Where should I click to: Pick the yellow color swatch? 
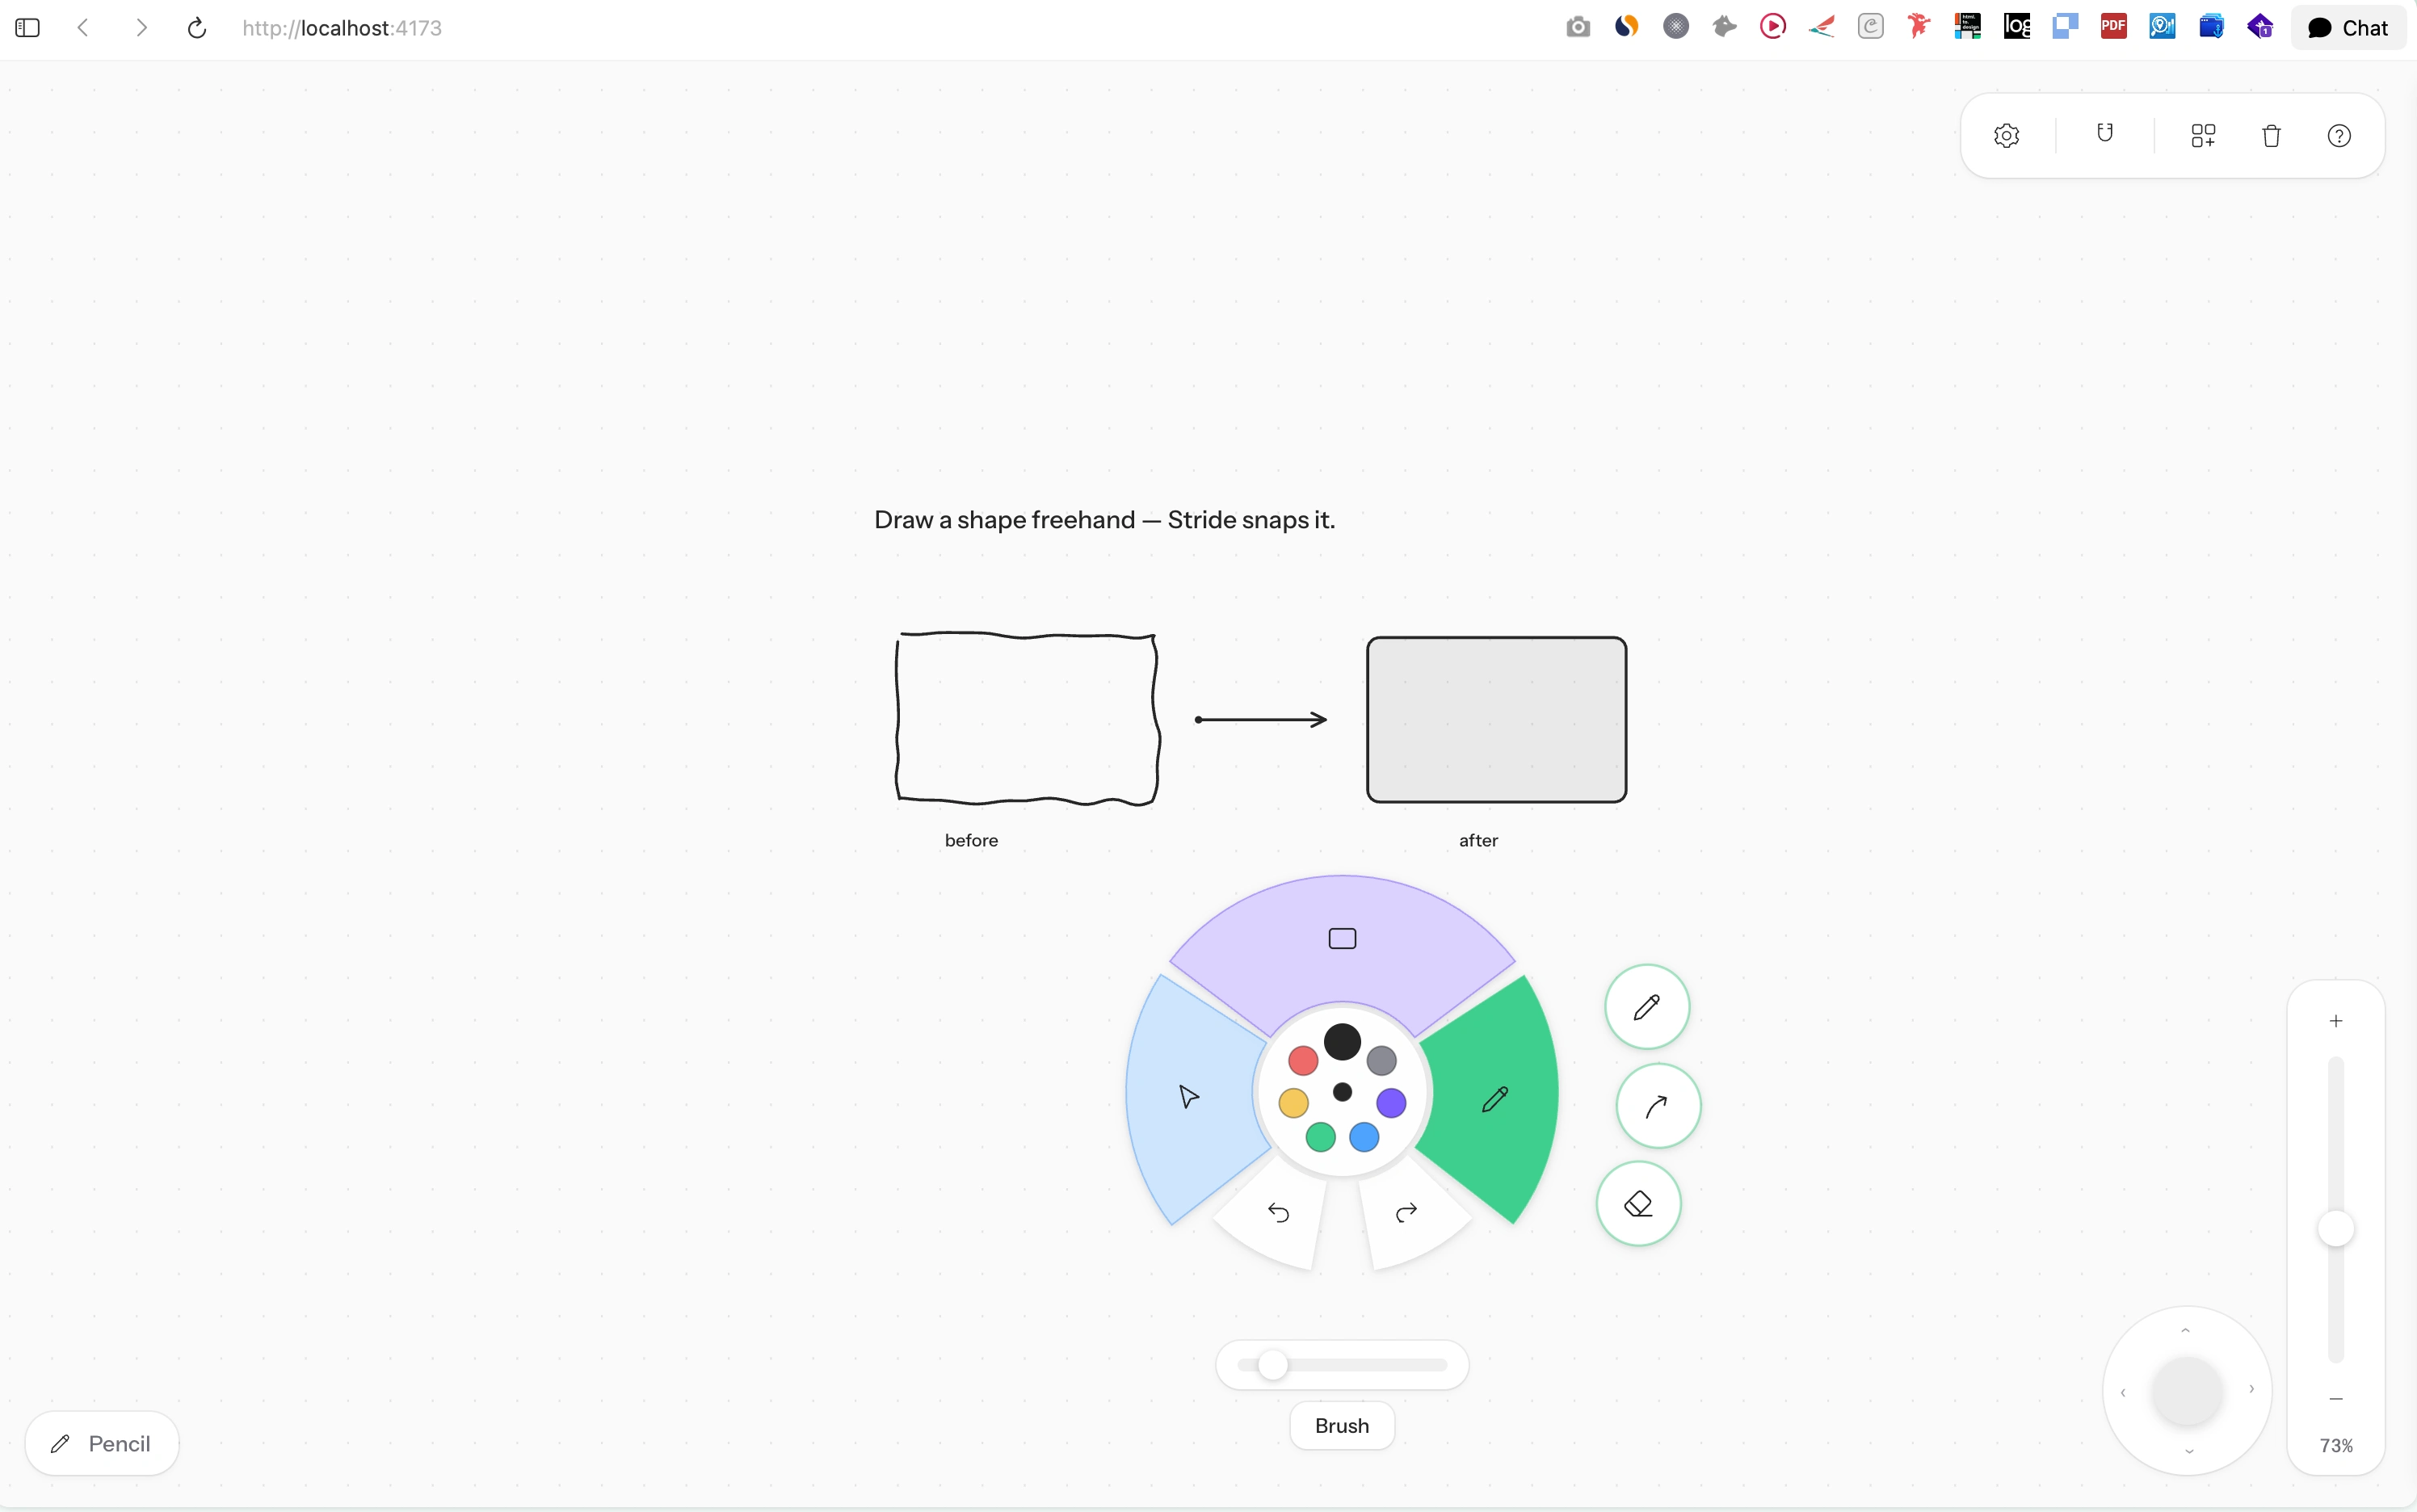click(1293, 1103)
